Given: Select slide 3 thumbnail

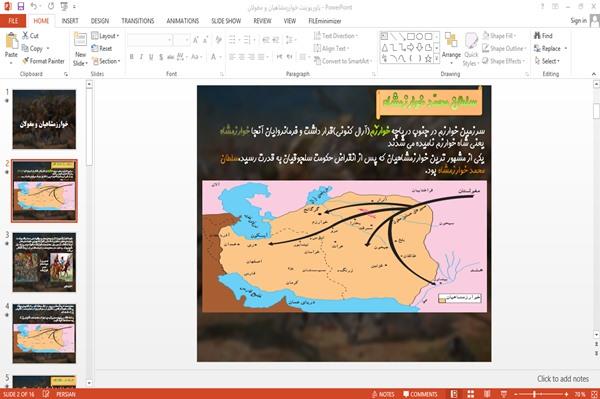Looking at the screenshot, I should [x=44, y=262].
